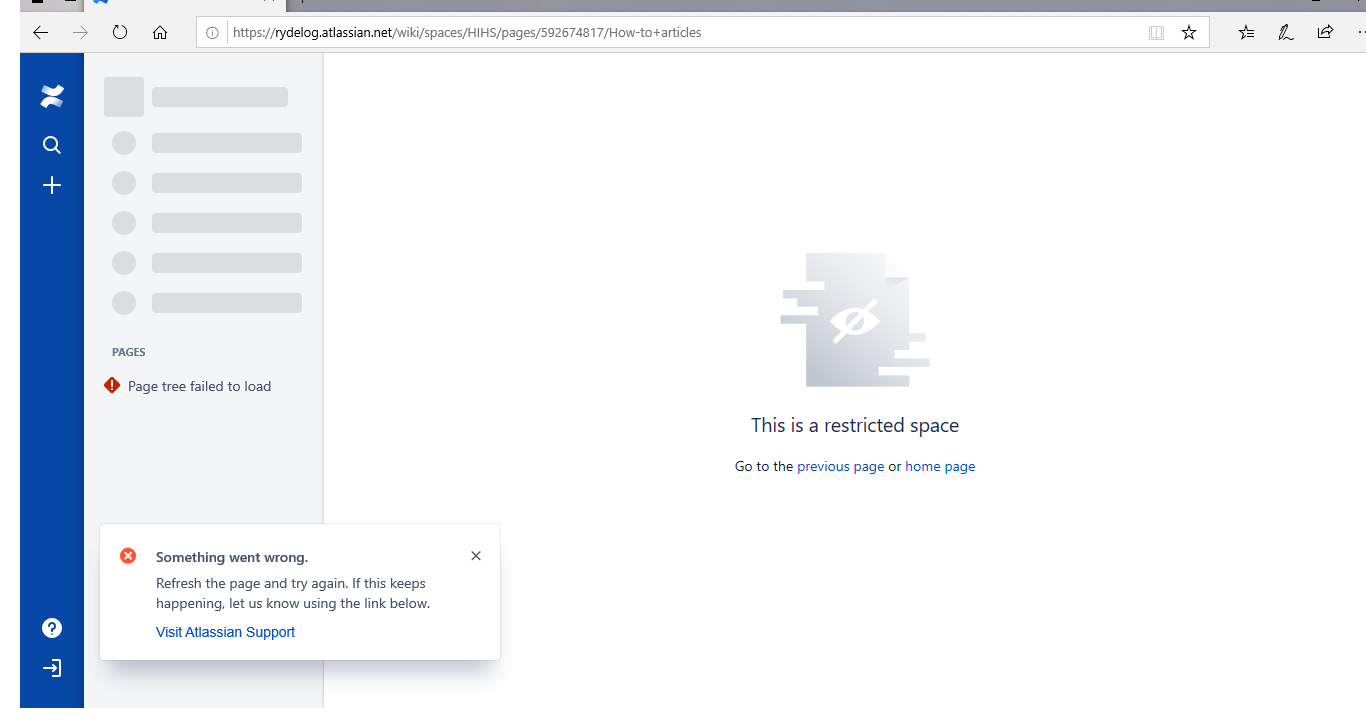Click the 'Page tree failed to load' message
Screen dimensions: 1366x728
(x=200, y=386)
